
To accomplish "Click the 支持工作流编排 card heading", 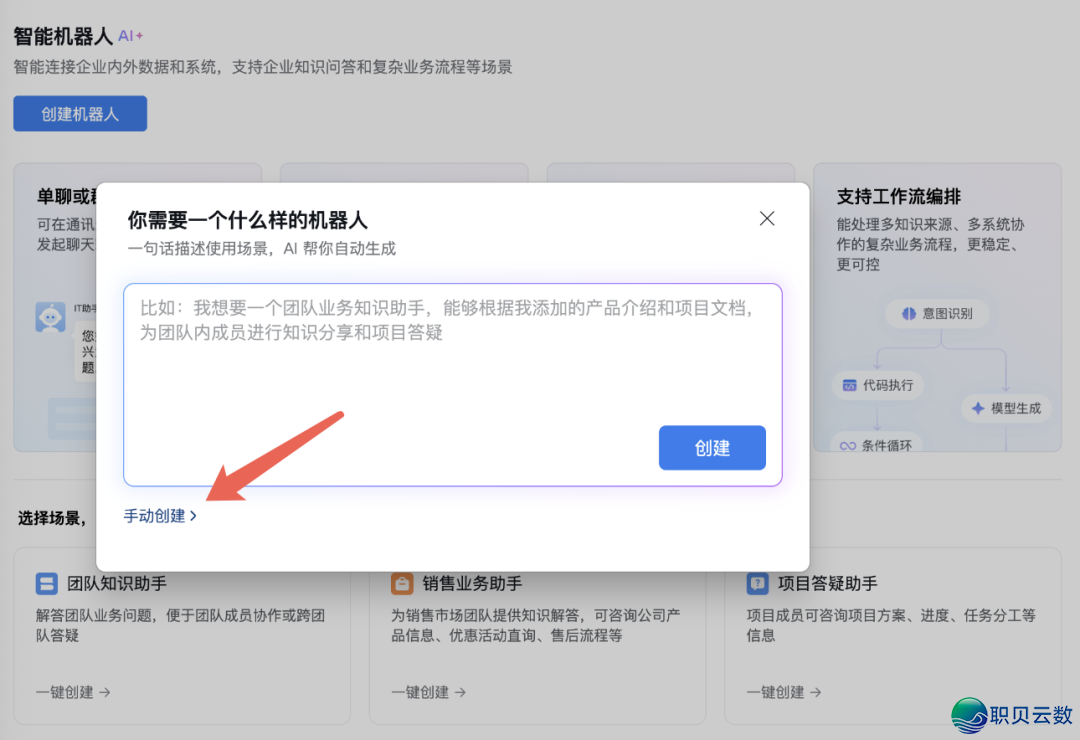I will [902, 197].
